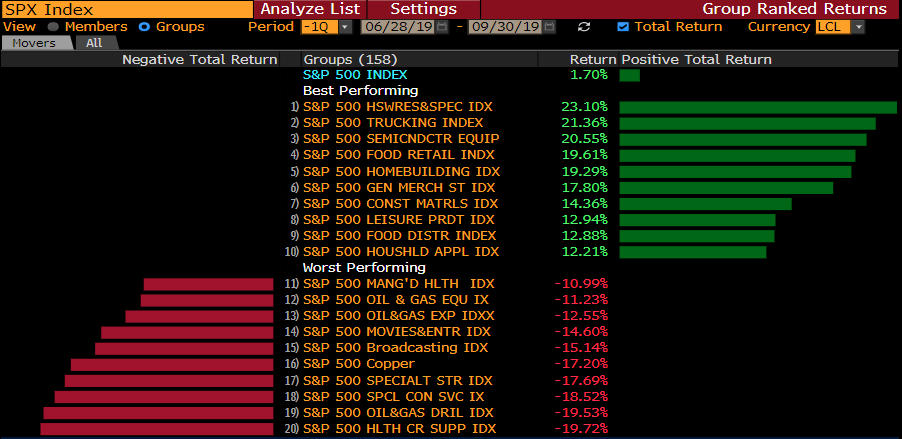Open S&P 500 TRUCKING INDEX group
This screenshot has height=439, width=902.
[393, 123]
